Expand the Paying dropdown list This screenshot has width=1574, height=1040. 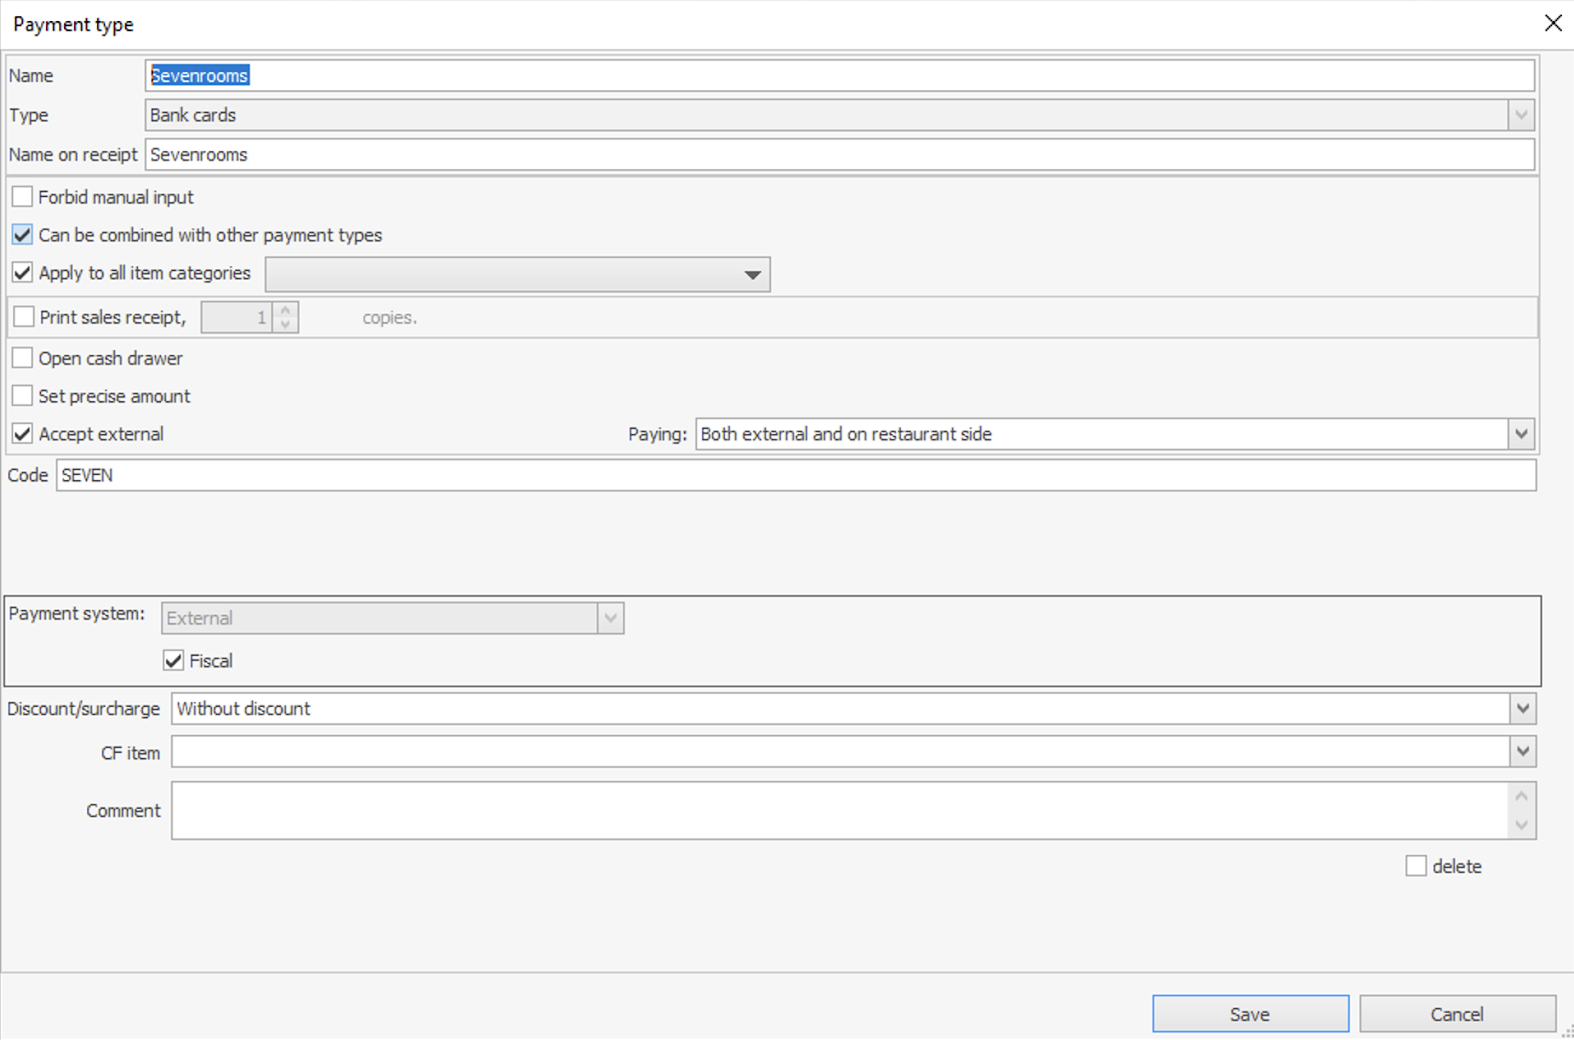[x=1520, y=434]
